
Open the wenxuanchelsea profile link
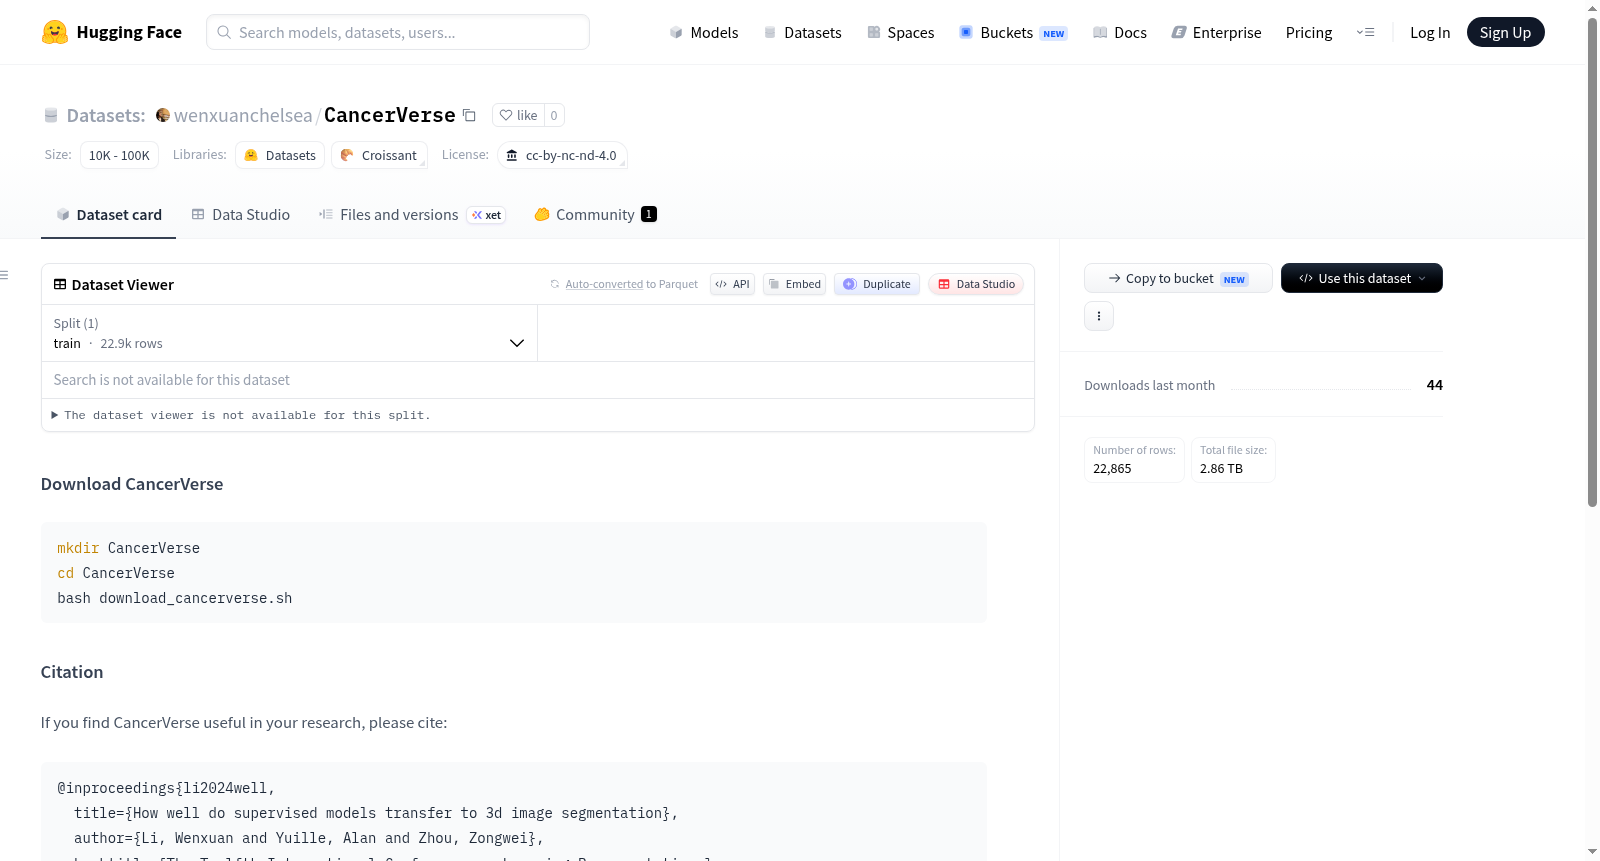point(243,115)
